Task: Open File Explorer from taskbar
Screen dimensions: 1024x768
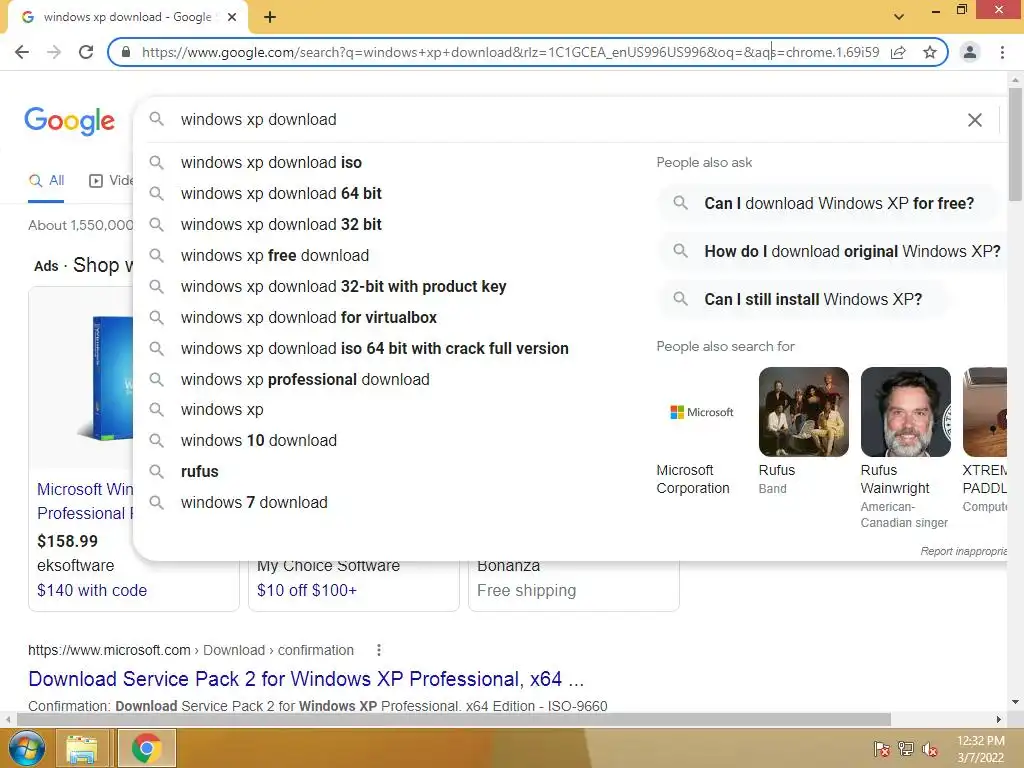Action: click(x=82, y=748)
